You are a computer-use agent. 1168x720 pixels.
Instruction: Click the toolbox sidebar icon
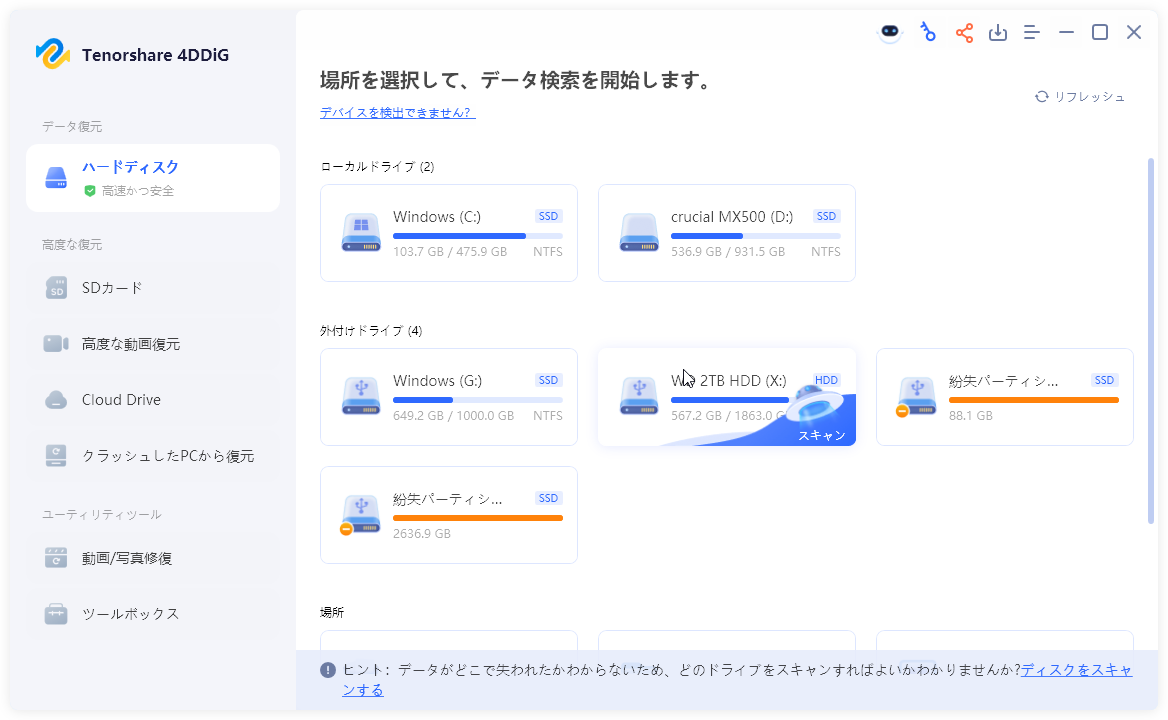pos(57,614)
